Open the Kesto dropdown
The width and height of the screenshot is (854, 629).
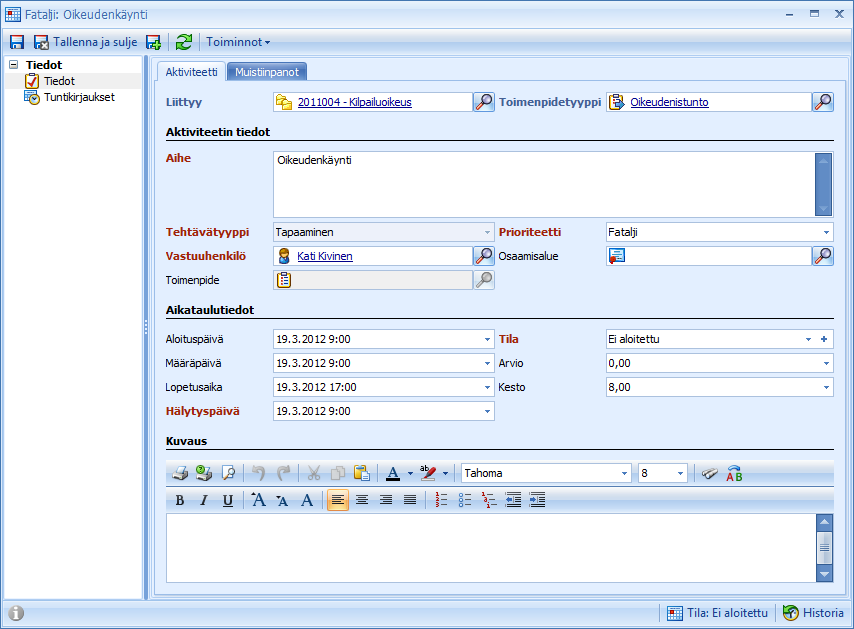click(x=826, y=387)
